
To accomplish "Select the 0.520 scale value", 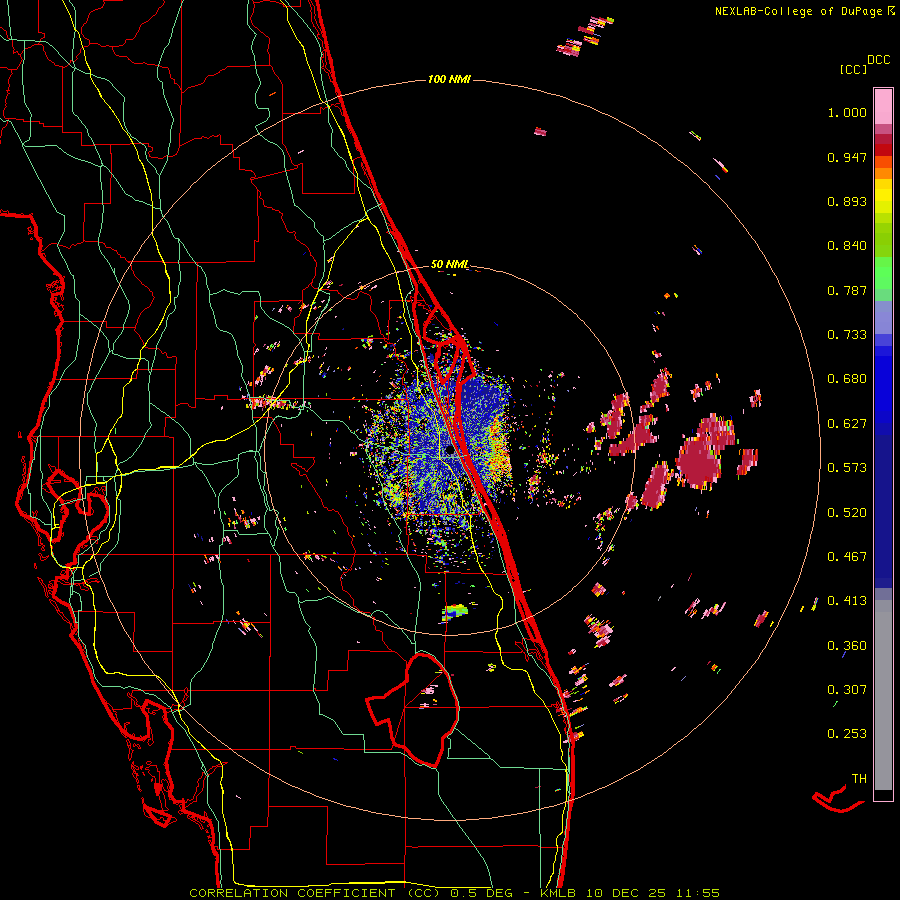I will (x=847, y=513).
